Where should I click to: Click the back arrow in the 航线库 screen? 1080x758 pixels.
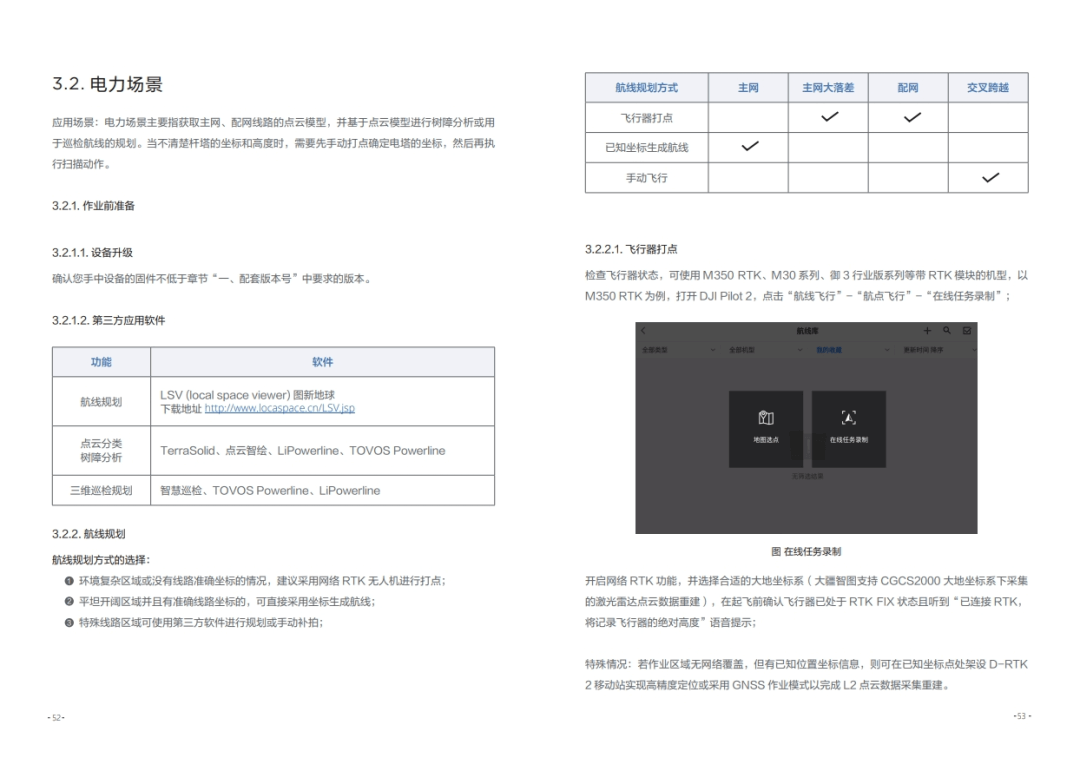click(643, 331)
